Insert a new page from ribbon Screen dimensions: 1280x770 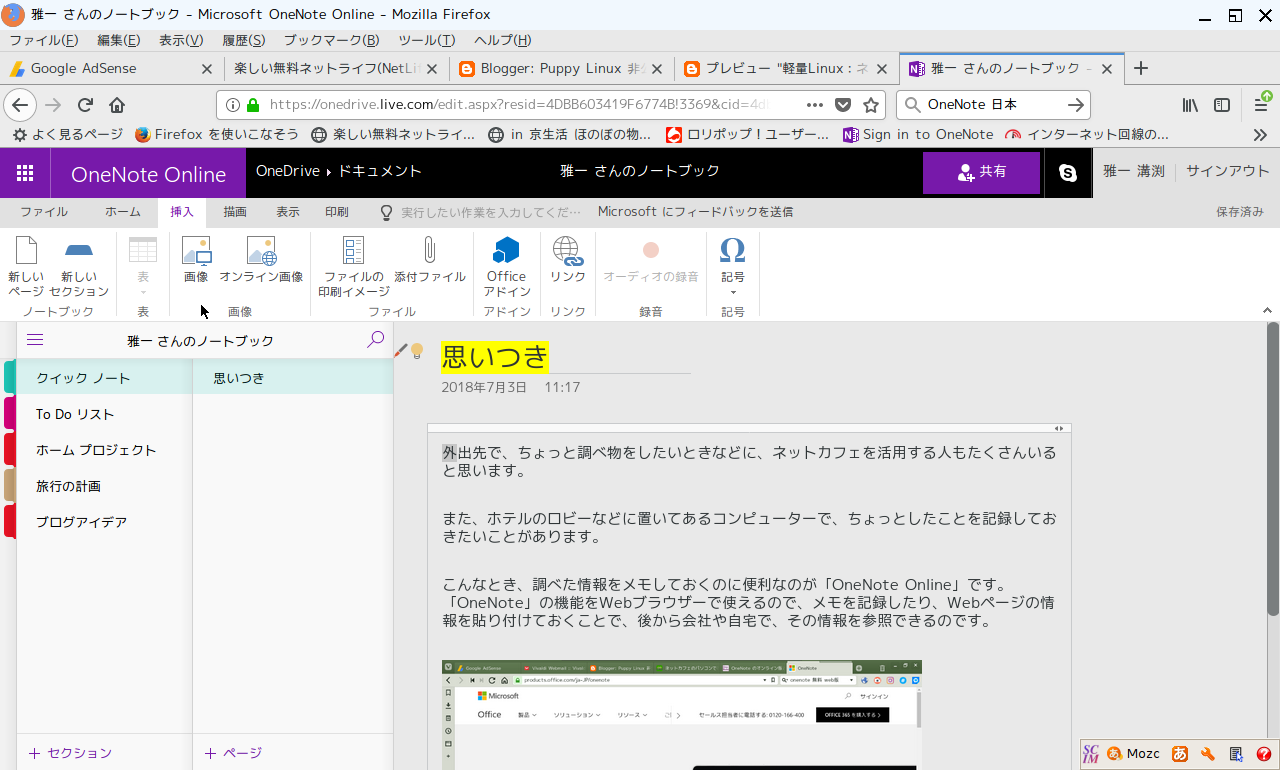pyautogui.click(x=26, y=267)
